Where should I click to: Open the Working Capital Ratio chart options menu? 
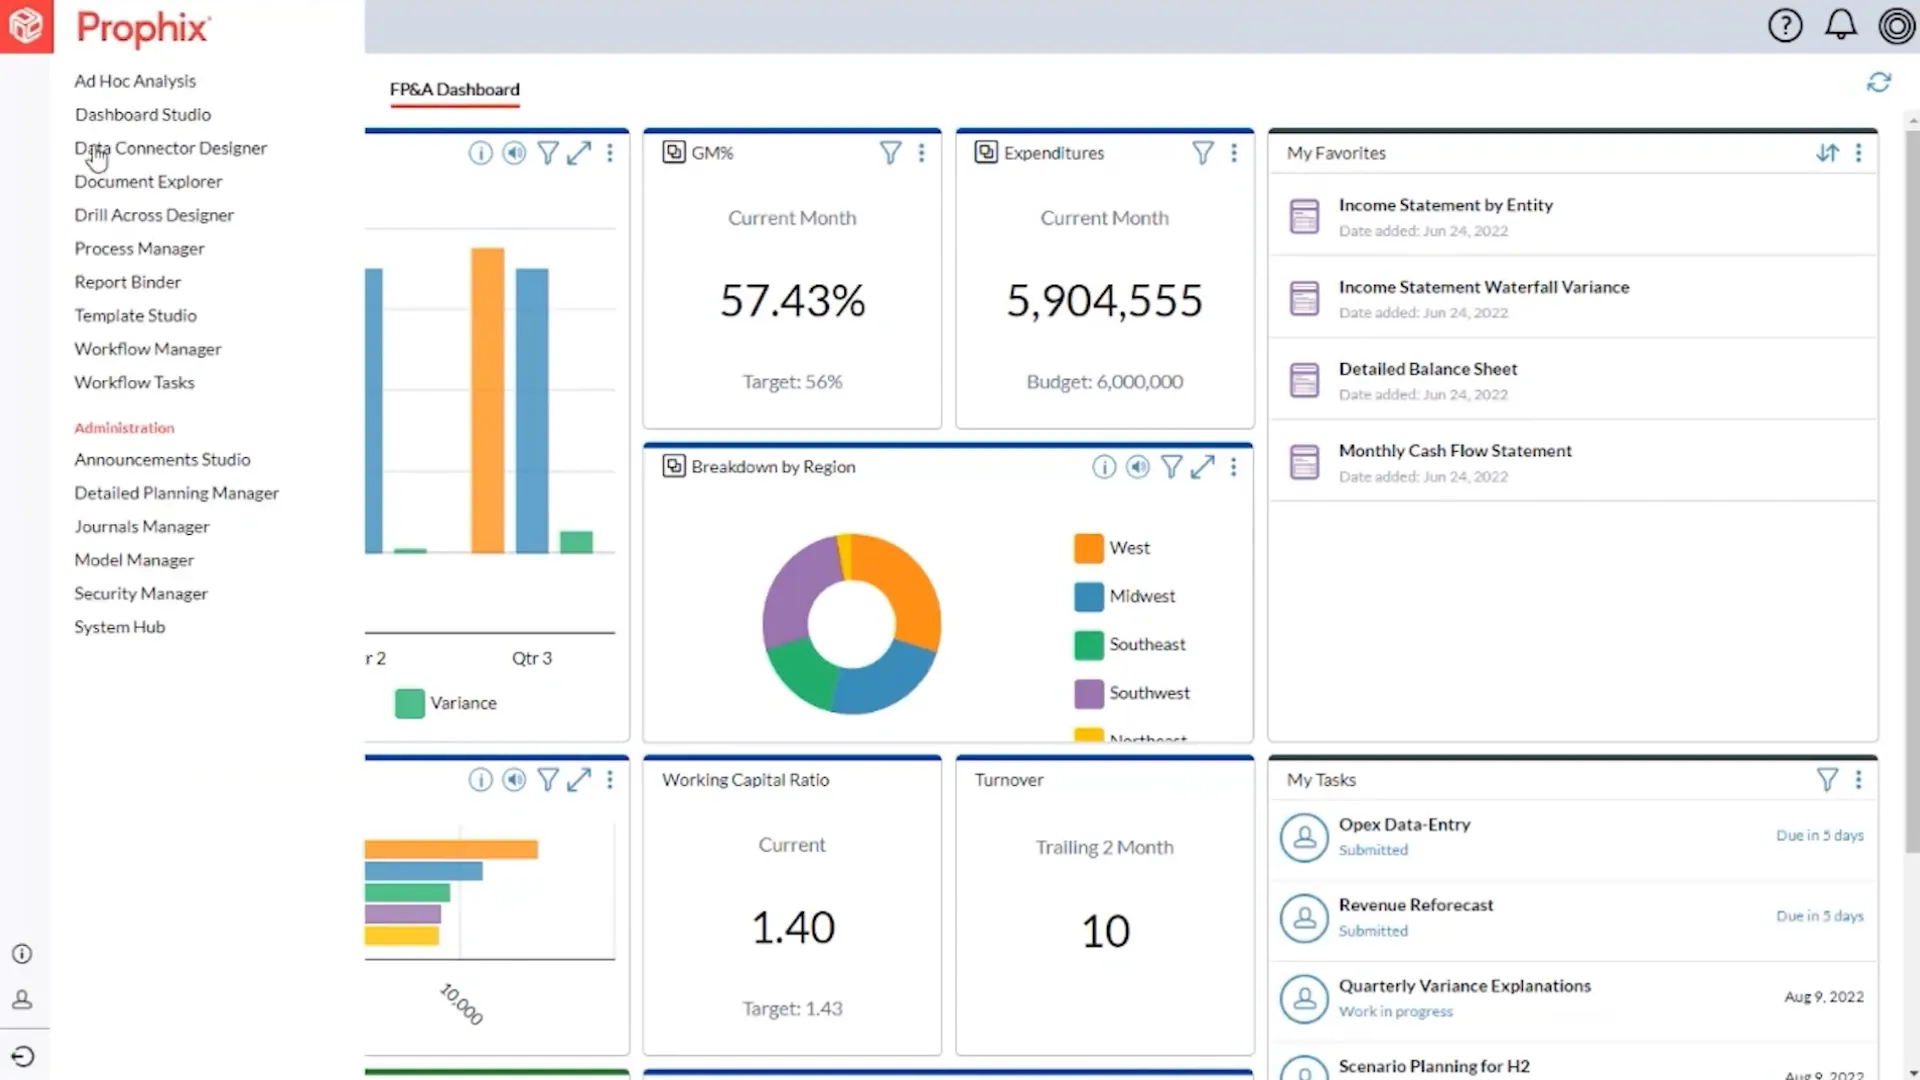coord(922,781)
